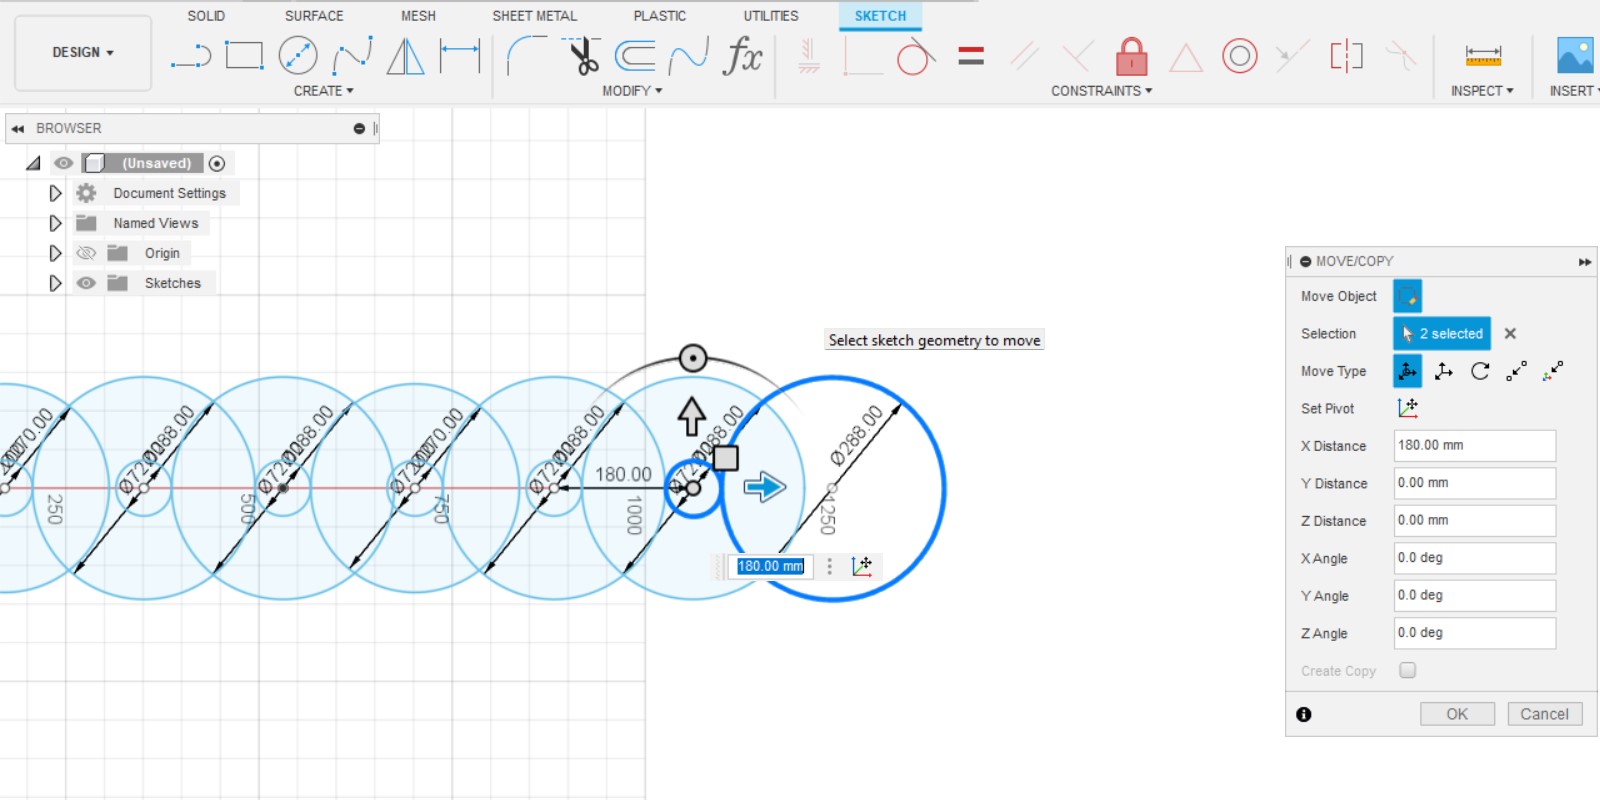Select the Line tool in toolbar

[x=191, y=56]
